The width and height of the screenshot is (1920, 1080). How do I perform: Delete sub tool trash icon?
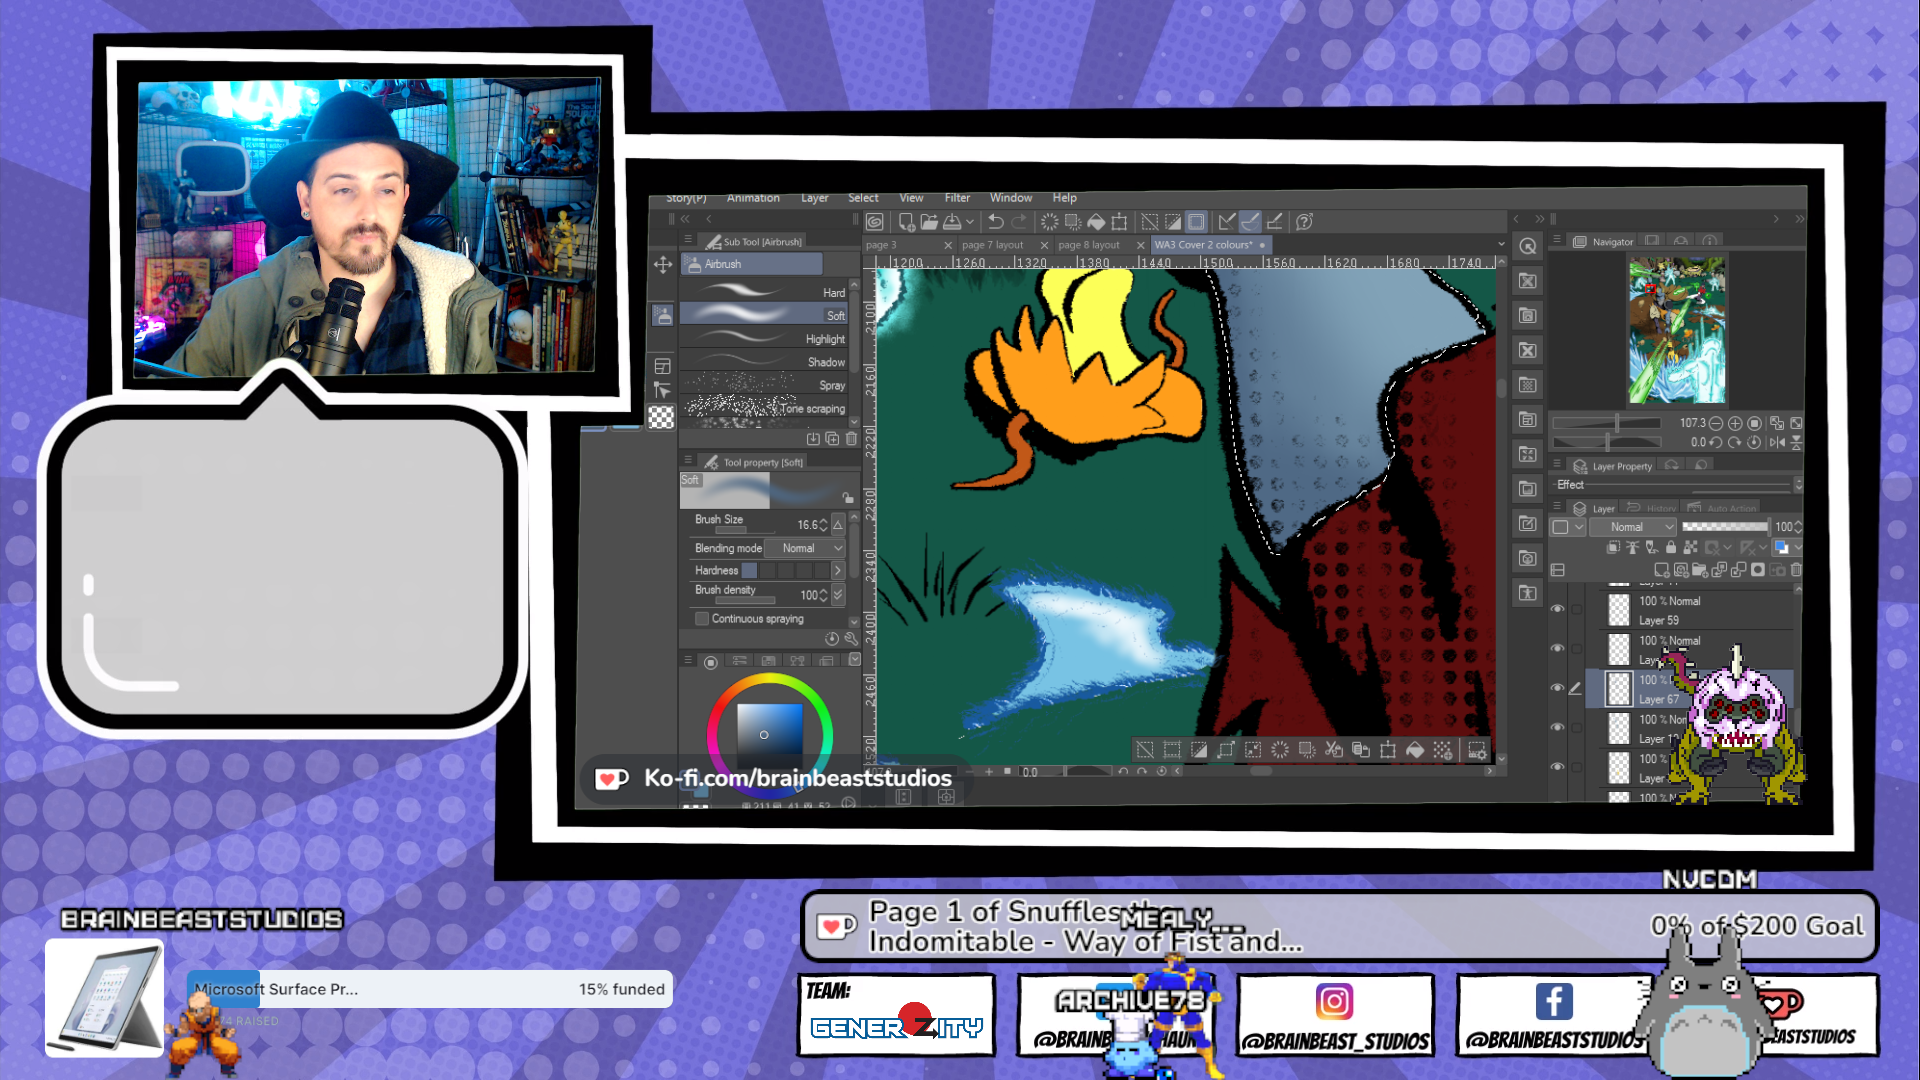click(851, 439)
